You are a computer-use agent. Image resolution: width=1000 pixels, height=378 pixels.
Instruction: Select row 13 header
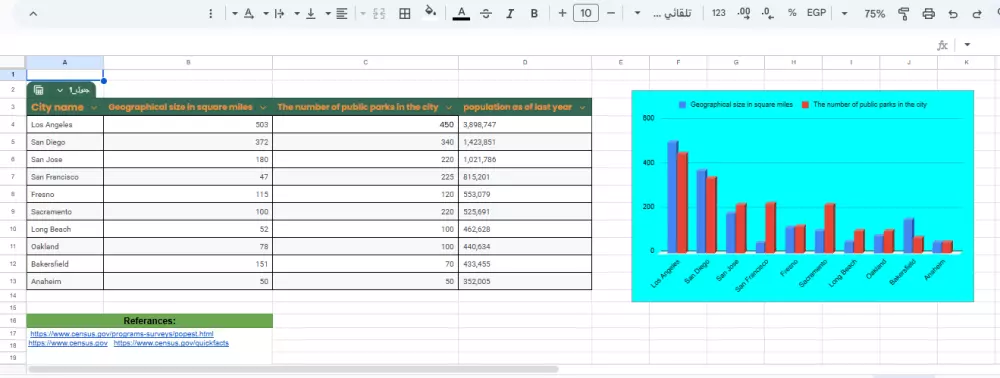[x=13, y=281]
